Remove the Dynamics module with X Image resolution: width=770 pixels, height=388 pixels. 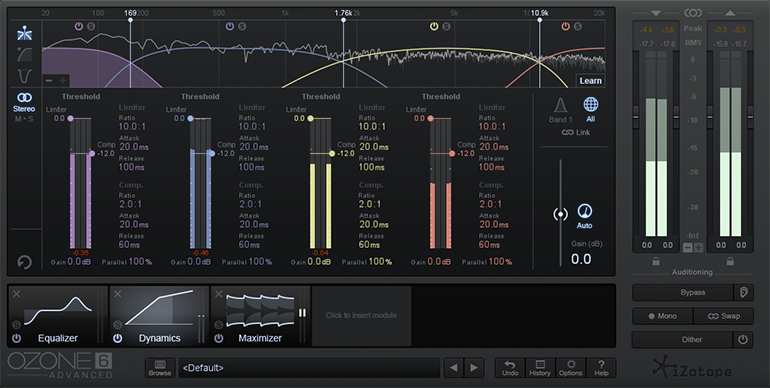(117, 294)
